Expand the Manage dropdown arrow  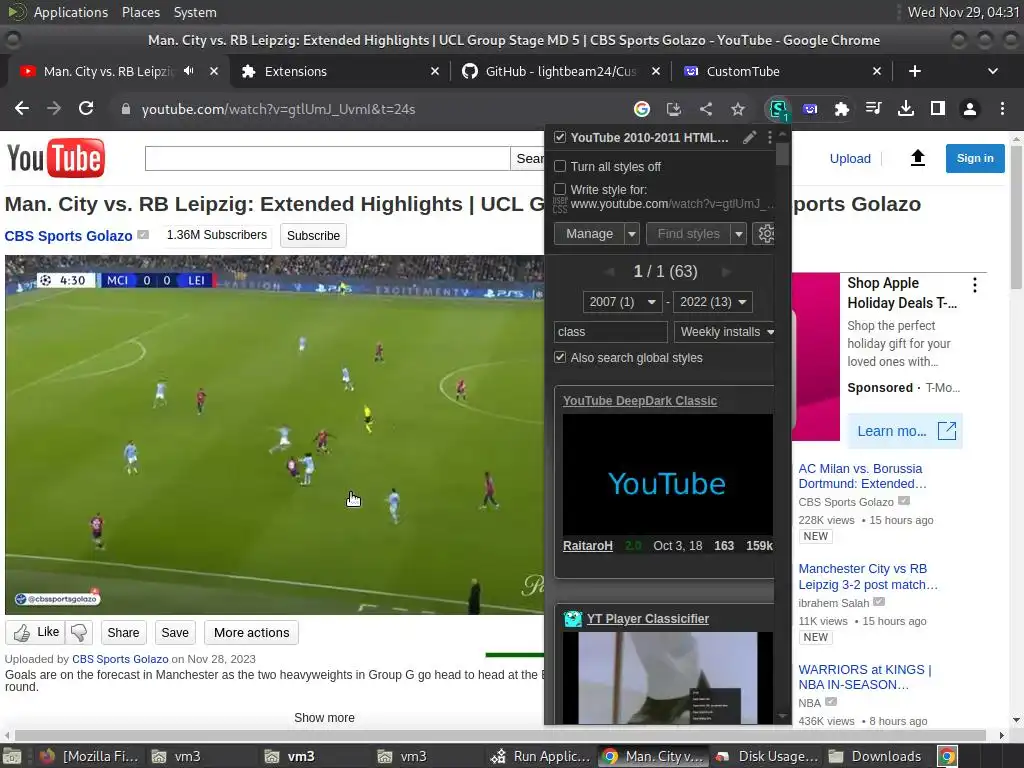tap(632, 234)
